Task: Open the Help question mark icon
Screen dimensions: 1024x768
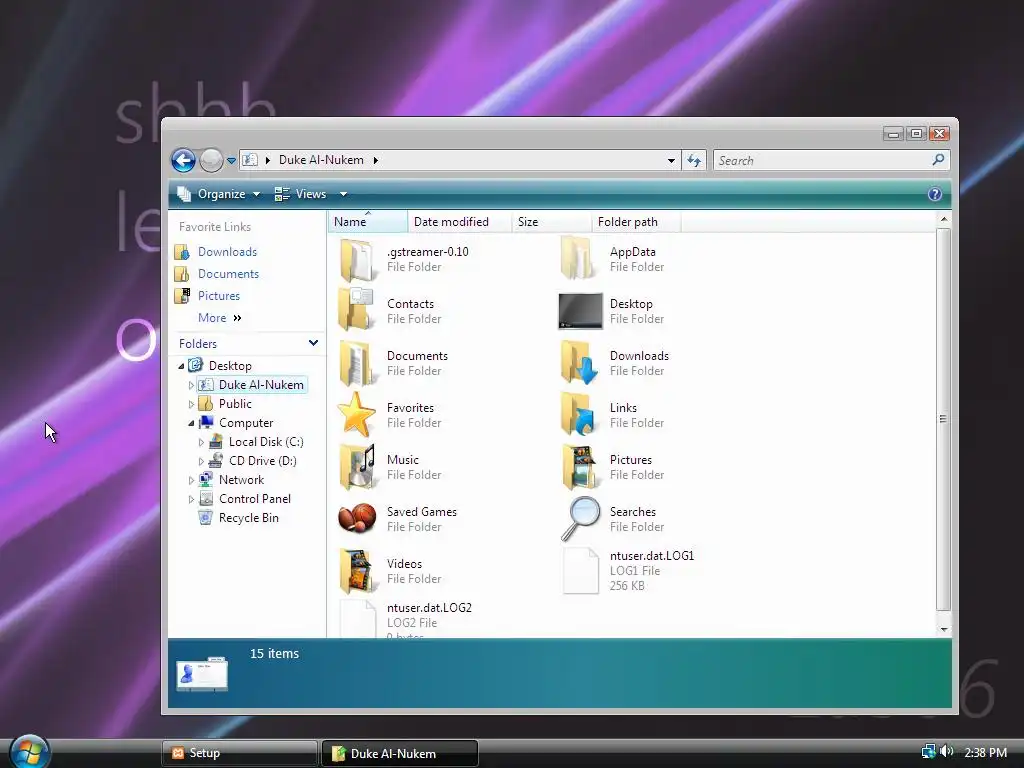Action: point(935,194)
